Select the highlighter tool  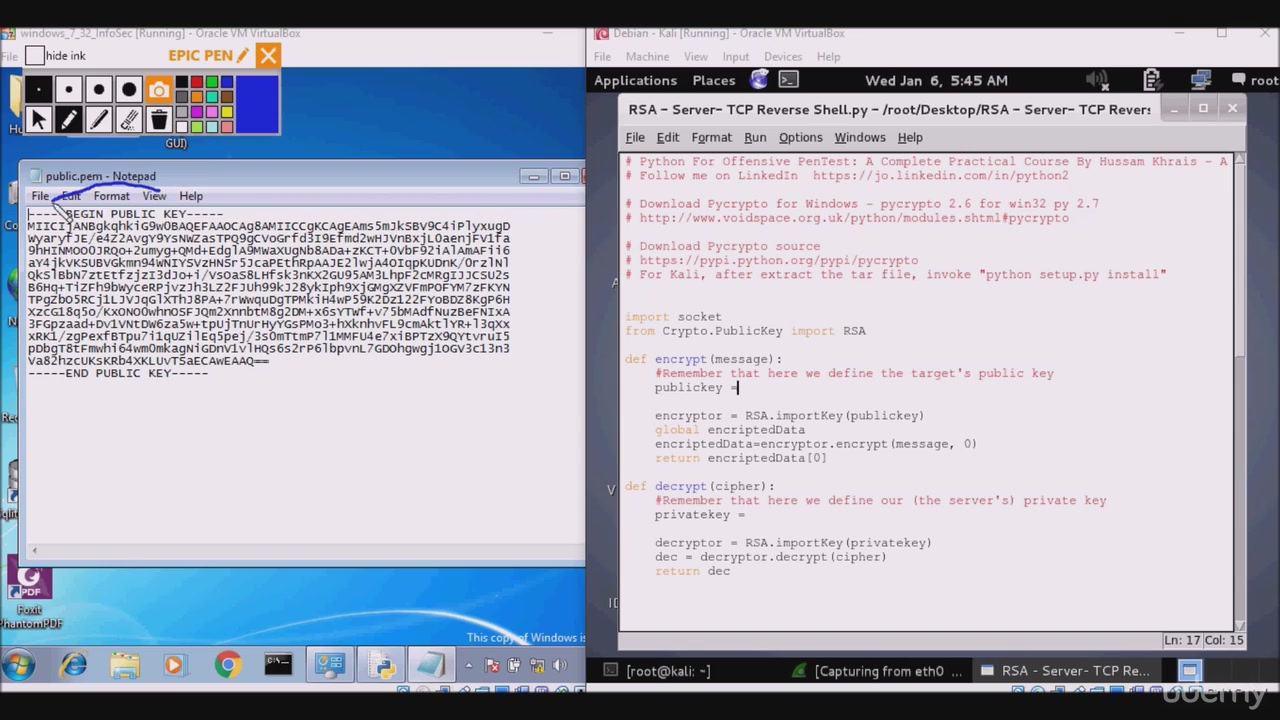[x=98, y=120]
